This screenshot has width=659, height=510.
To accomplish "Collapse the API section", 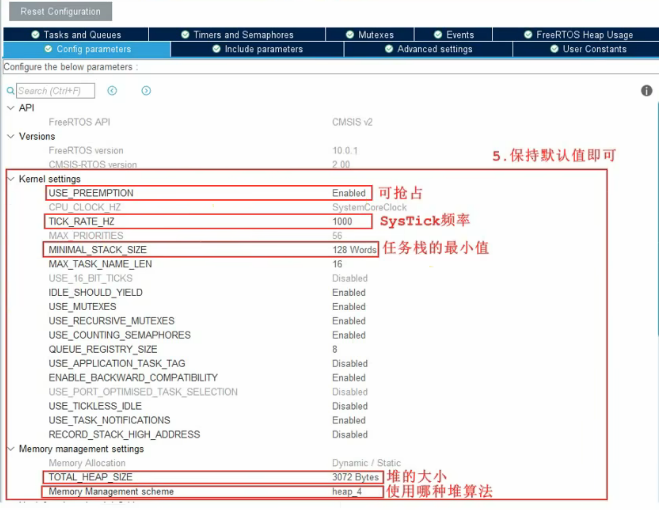I will pos(11,108).
